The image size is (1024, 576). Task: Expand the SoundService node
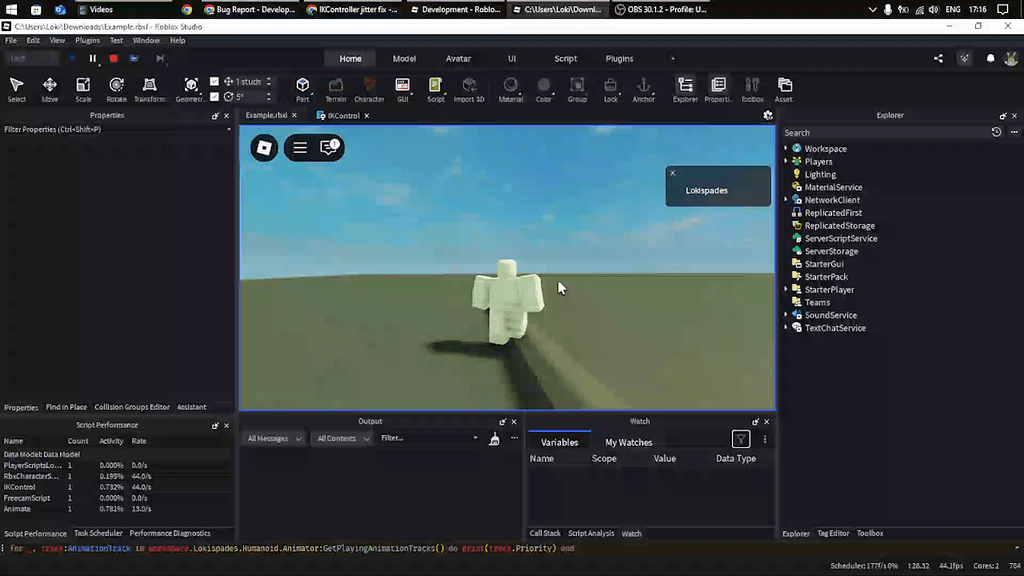[x=786, y=315]
